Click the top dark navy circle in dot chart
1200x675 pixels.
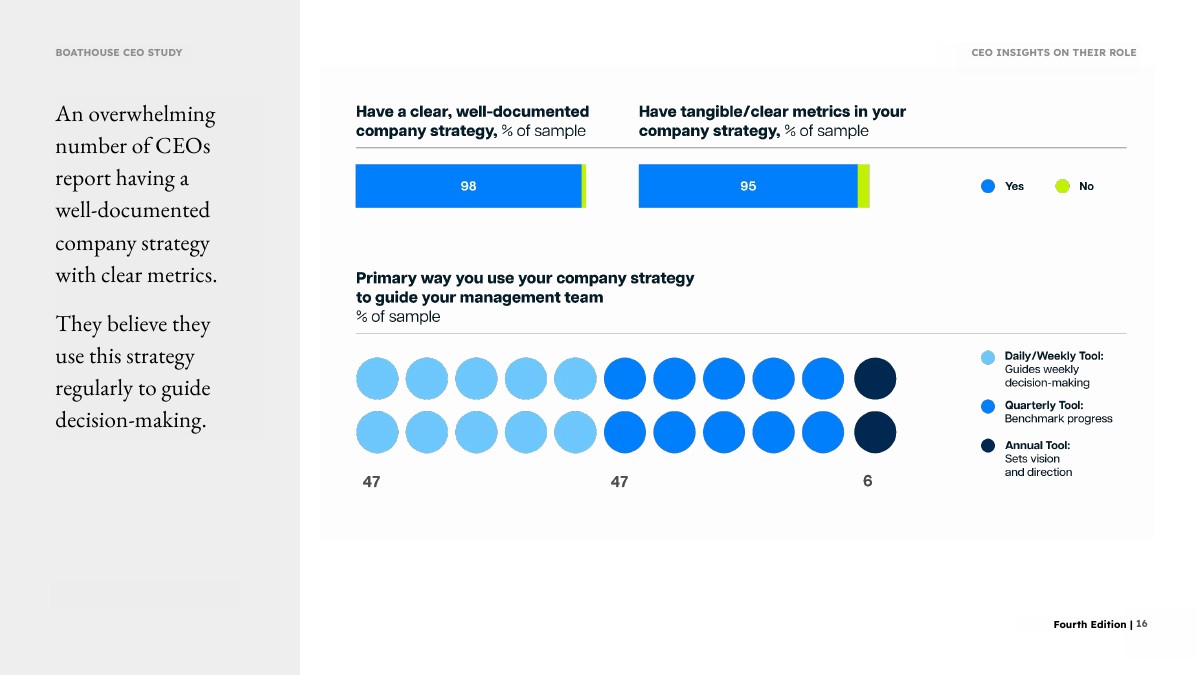(x=875, y=379)
